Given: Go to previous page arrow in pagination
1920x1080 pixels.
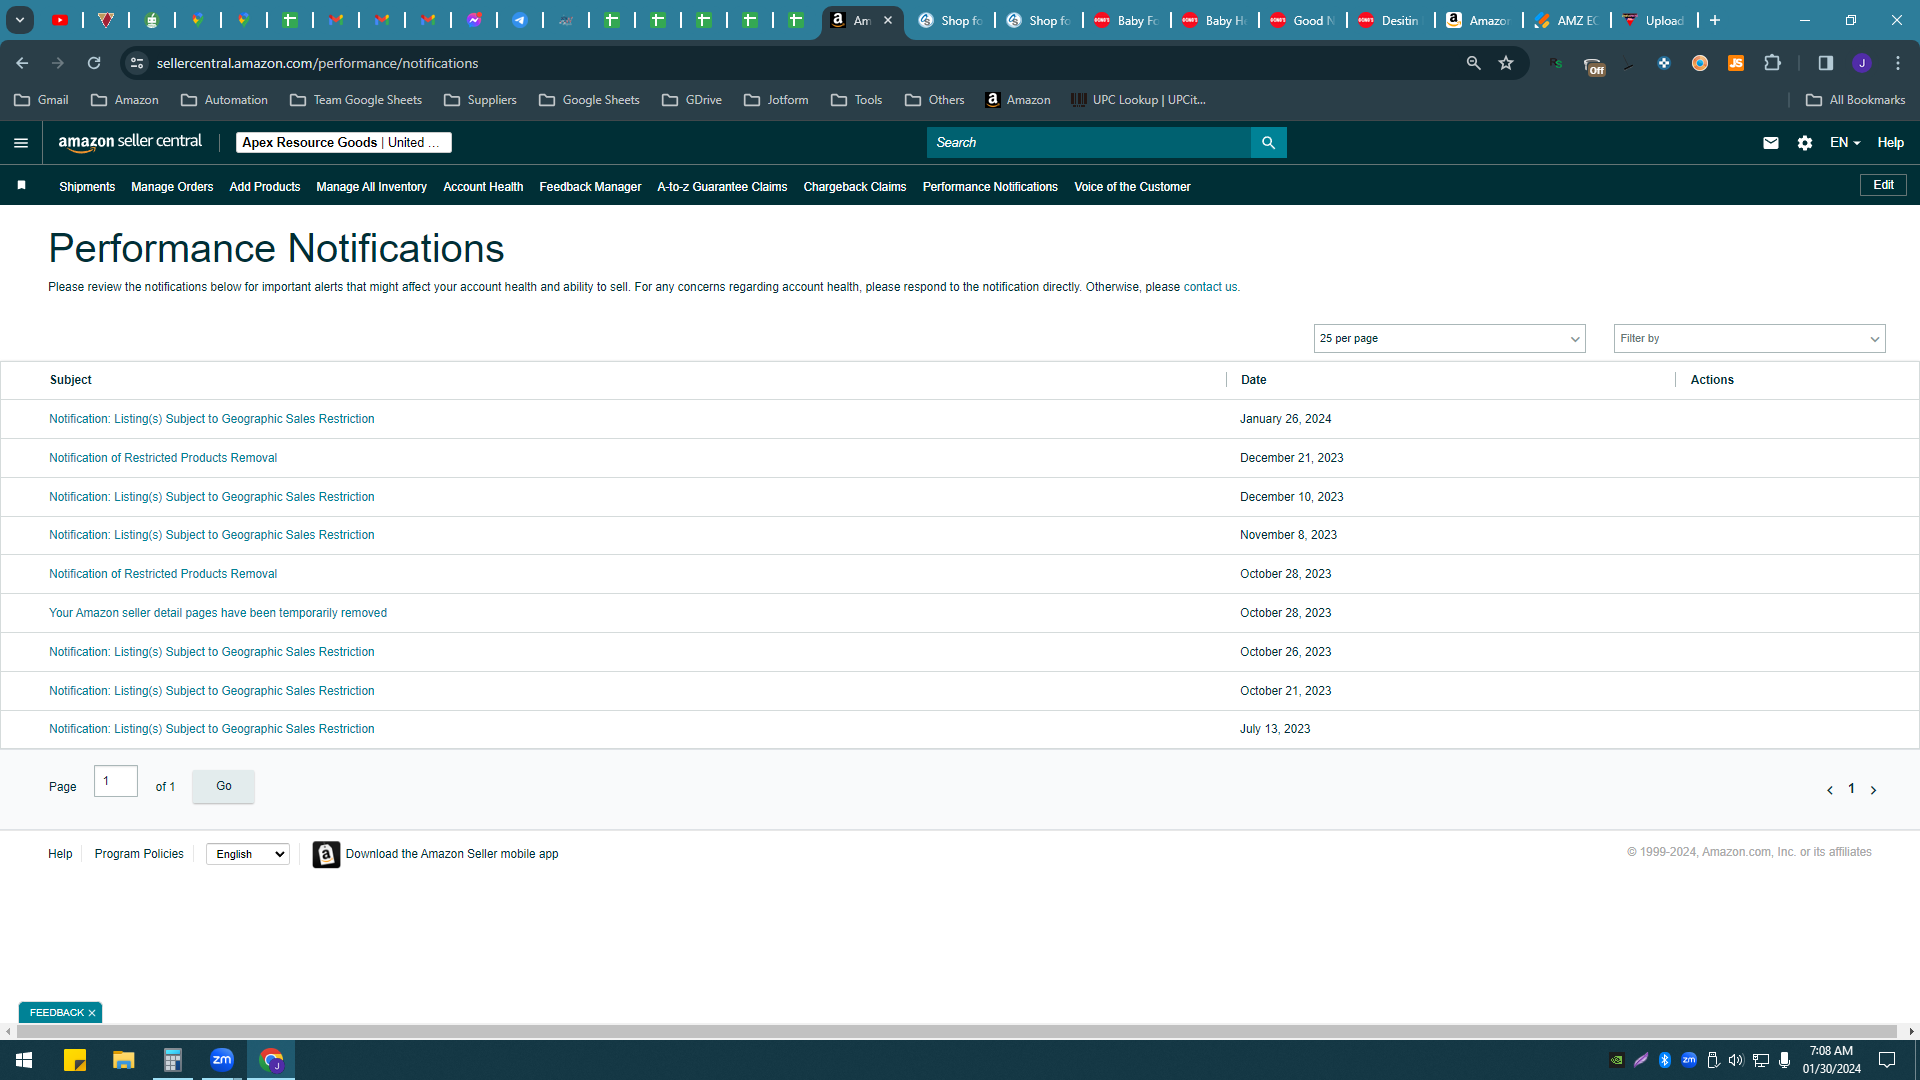Looking at the screenshot, I should 1829,790.
